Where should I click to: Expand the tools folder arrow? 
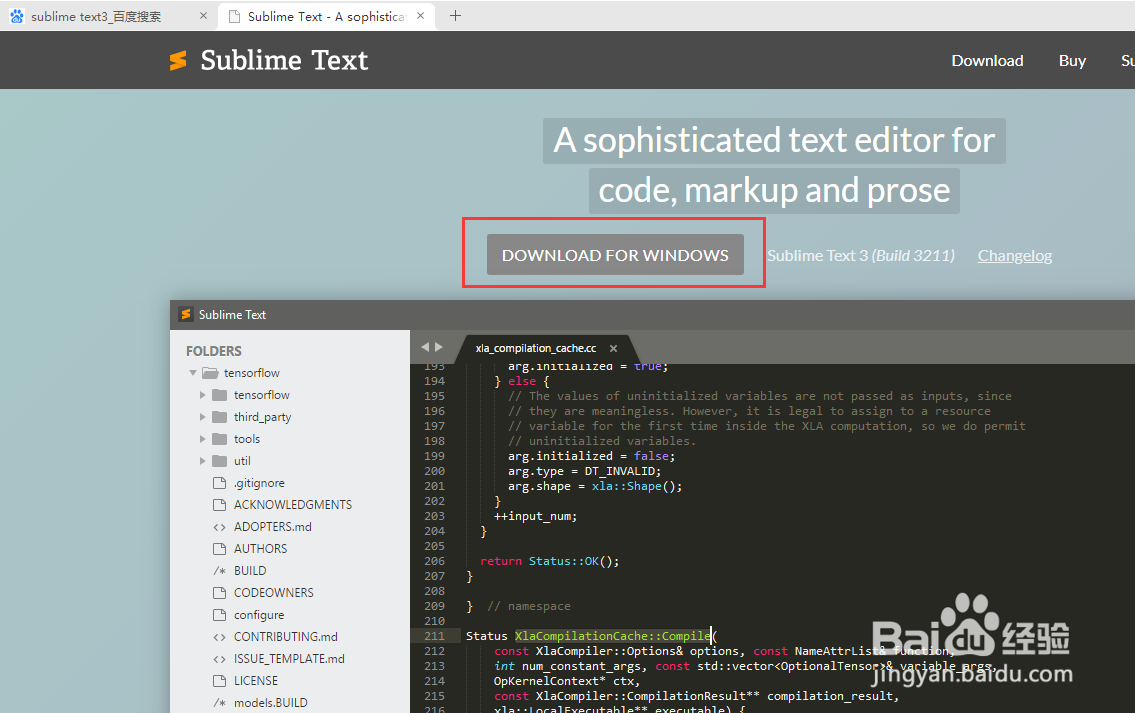tap(203, 439)
